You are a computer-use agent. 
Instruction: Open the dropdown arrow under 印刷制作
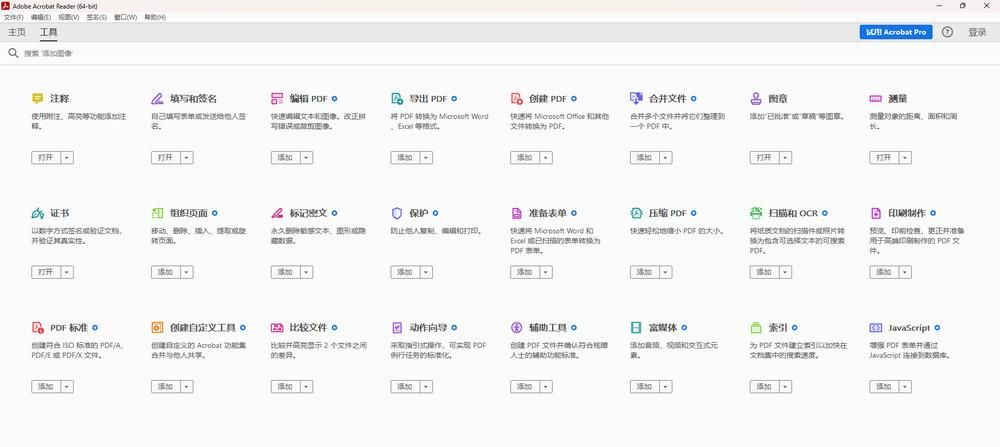click(905, 272)
